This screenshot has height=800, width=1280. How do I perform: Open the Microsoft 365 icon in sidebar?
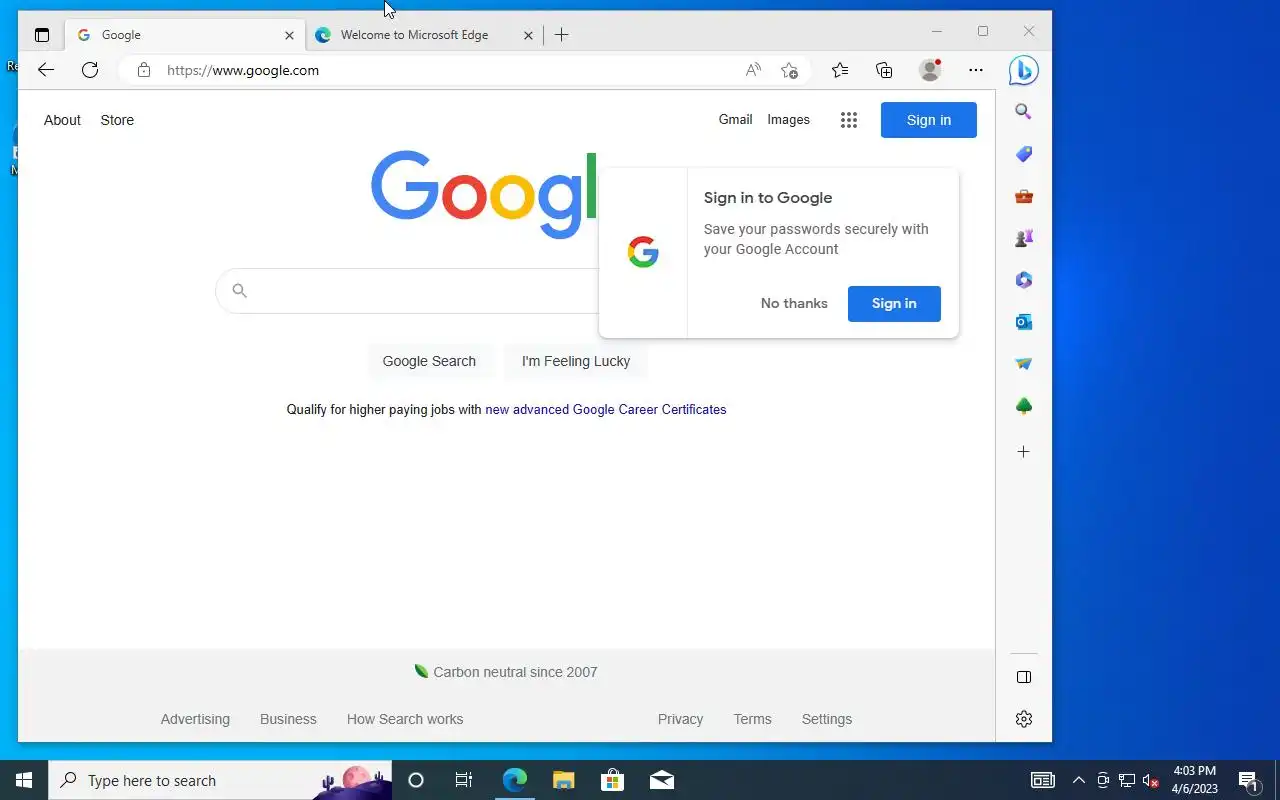coord(1023,280)
